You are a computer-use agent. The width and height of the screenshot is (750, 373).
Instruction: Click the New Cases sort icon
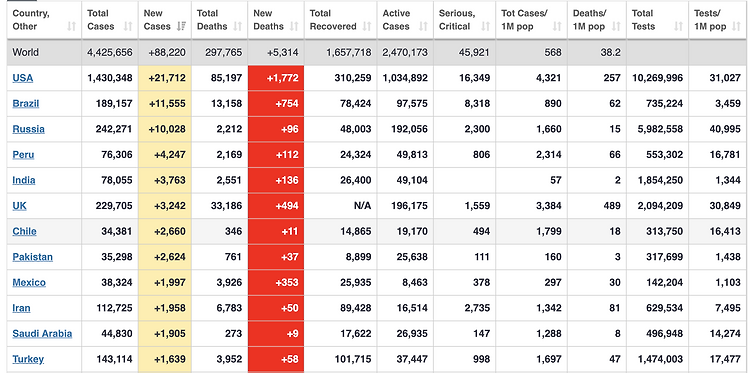click(x=181, y=26)
